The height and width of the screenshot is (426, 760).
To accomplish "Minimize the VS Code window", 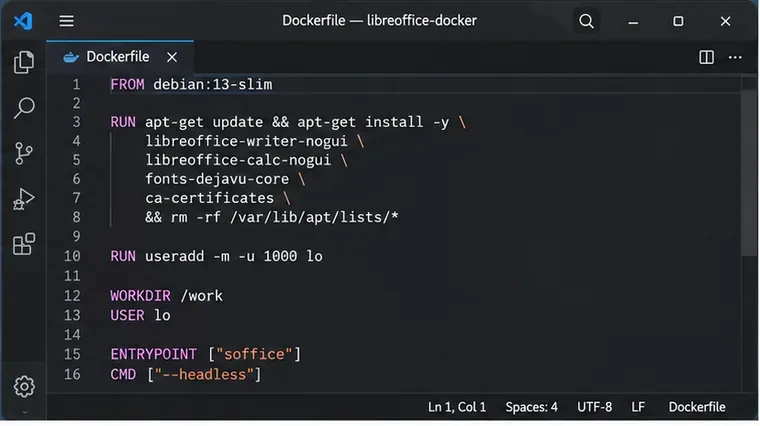I will pyautogui.click(x=633, y=21).
